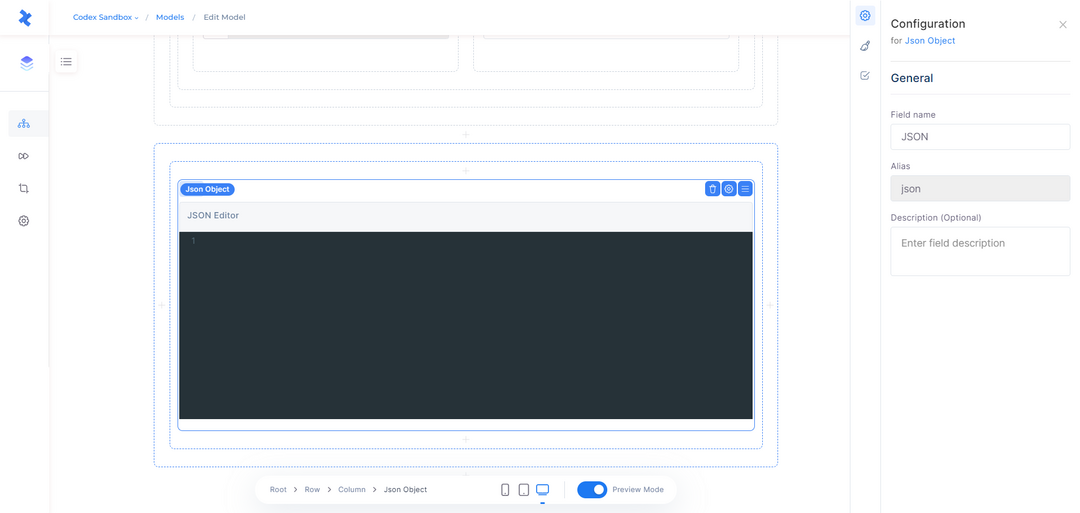Select the validation checkbox tab icon
This screenshot has width=1080, height=513.
[865, 76]
